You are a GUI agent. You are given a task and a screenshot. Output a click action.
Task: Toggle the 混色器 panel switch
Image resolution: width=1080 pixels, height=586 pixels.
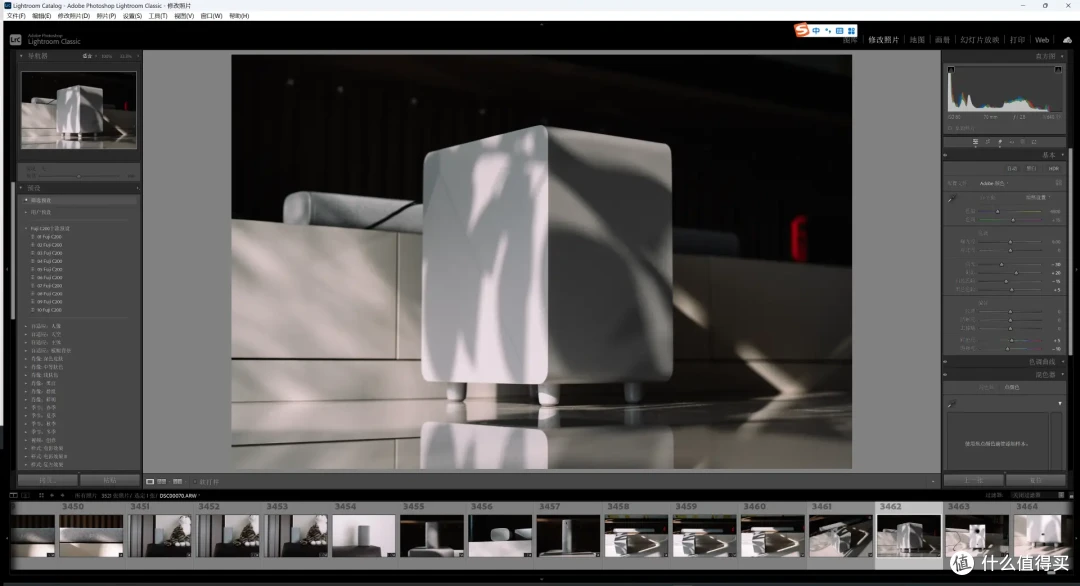pyautogui.click(x=946, y=375)
